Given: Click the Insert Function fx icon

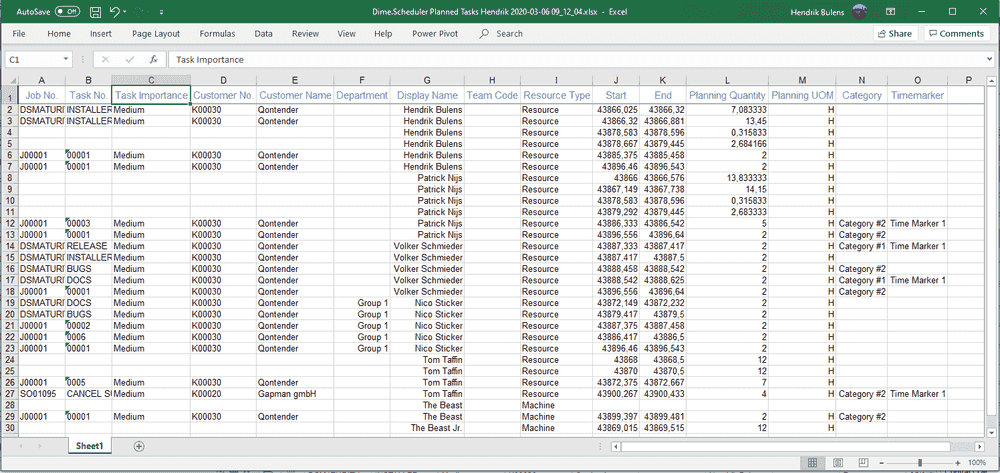Looking at the screenshot, I should (154, 59).
